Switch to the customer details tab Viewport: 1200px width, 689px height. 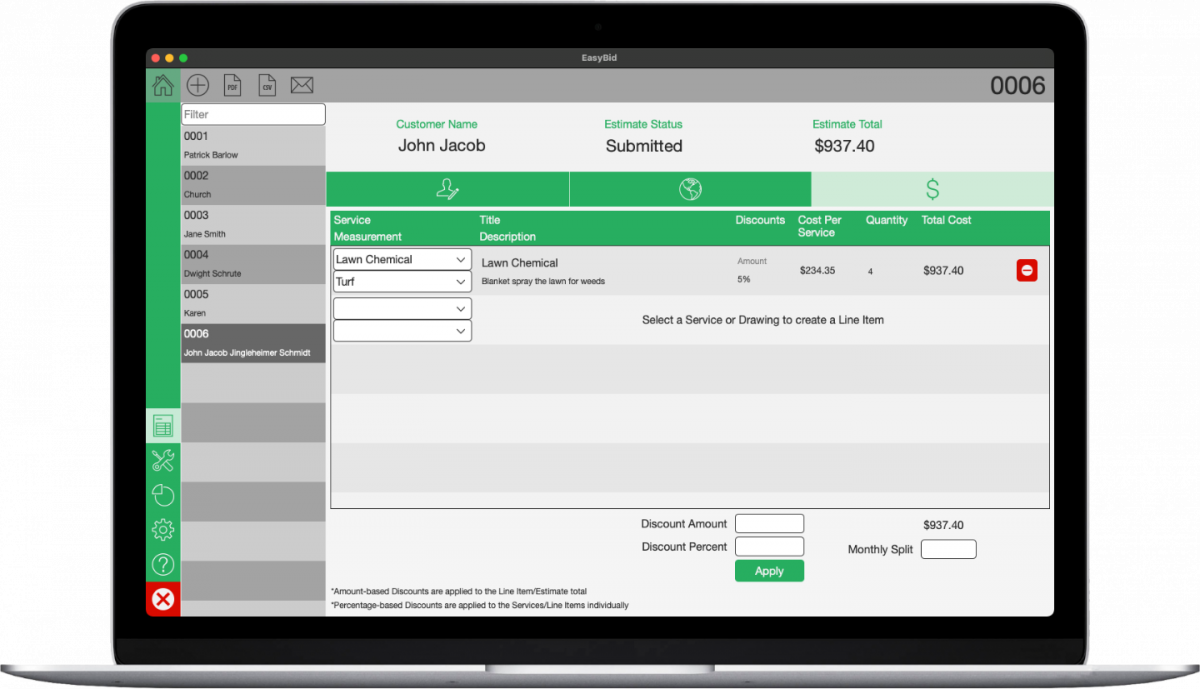click(x=447, y=188)
